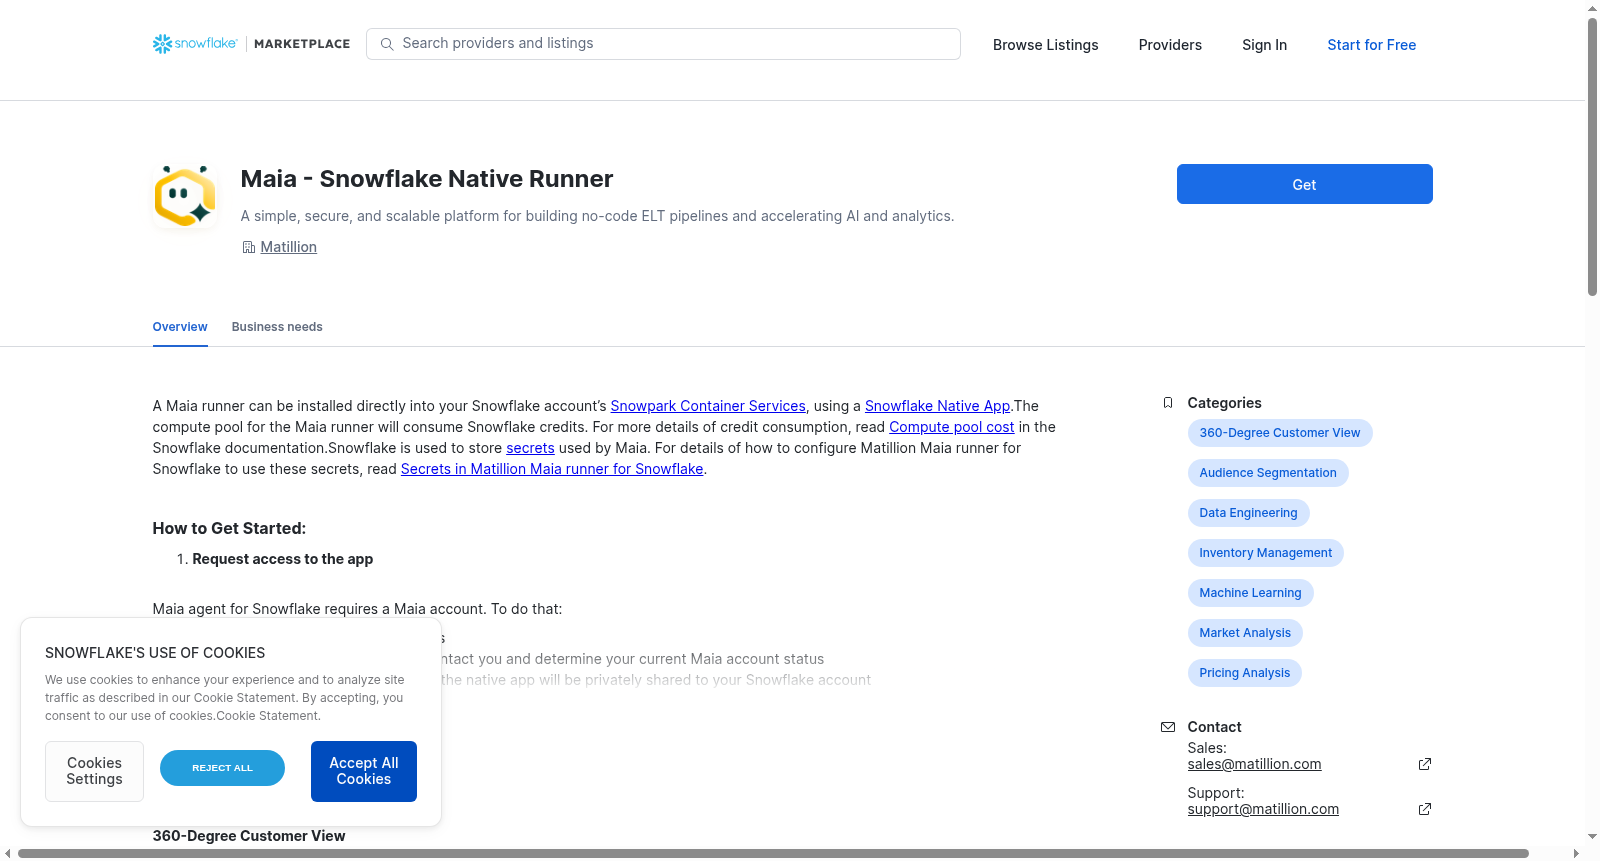Open external link icon beside sales email
Screen dimensions: 1600x861
[x=1425, y=764]
